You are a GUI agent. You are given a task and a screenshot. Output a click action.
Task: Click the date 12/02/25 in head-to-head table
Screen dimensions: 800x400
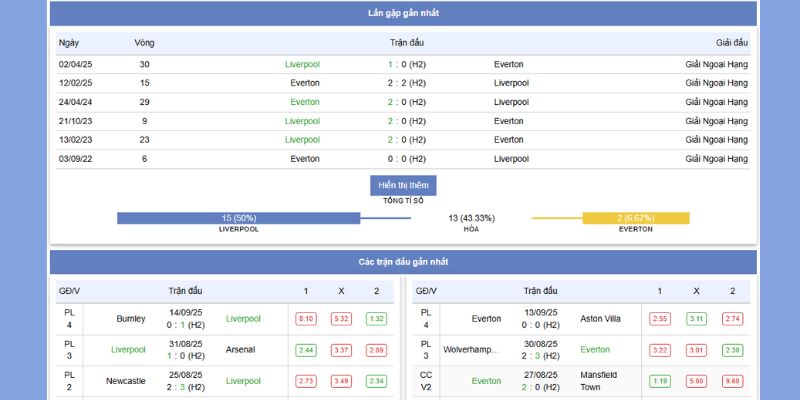(76, 83)
